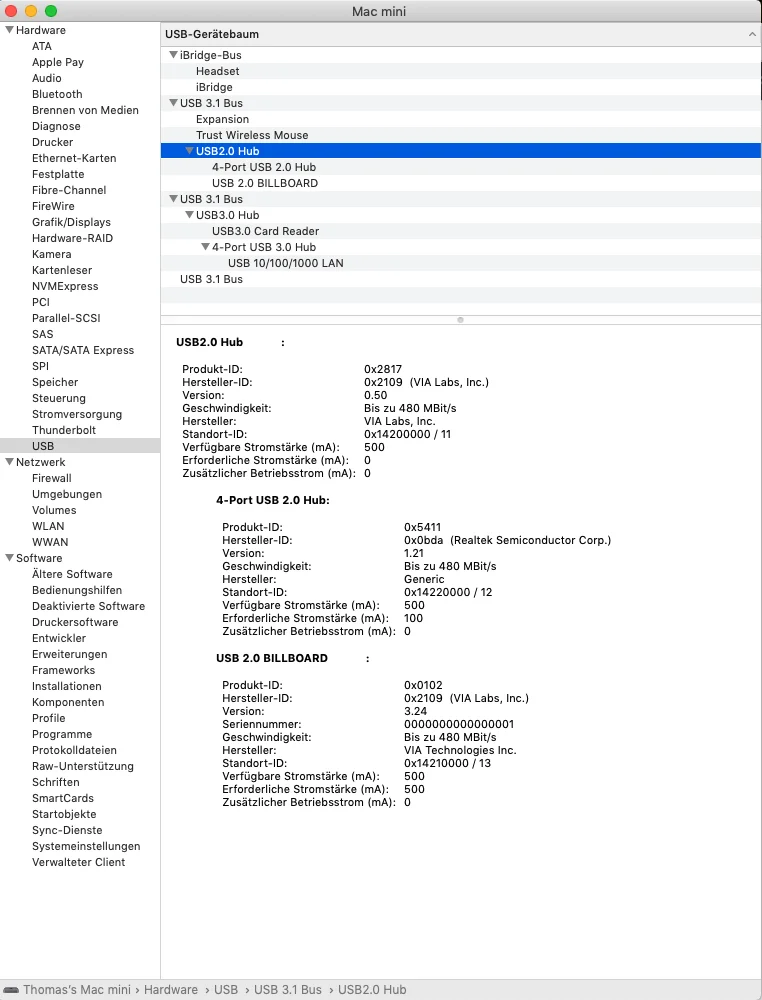The width and height of the screenshot is (762, 1000).
Task: Select PCI in the sidebar
Action: point(41,302)
